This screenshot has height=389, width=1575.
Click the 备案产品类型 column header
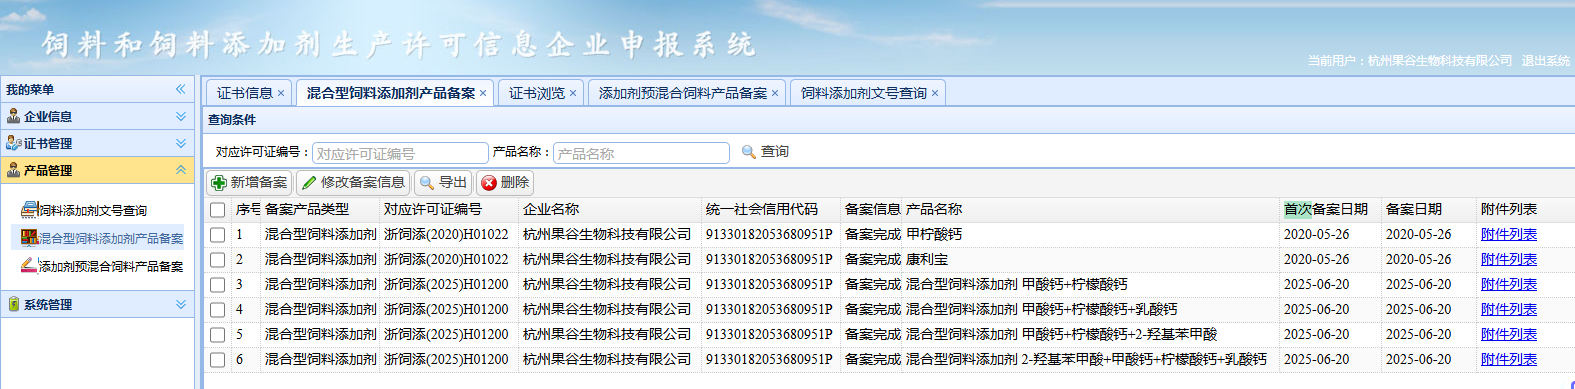tap(320, 210)
